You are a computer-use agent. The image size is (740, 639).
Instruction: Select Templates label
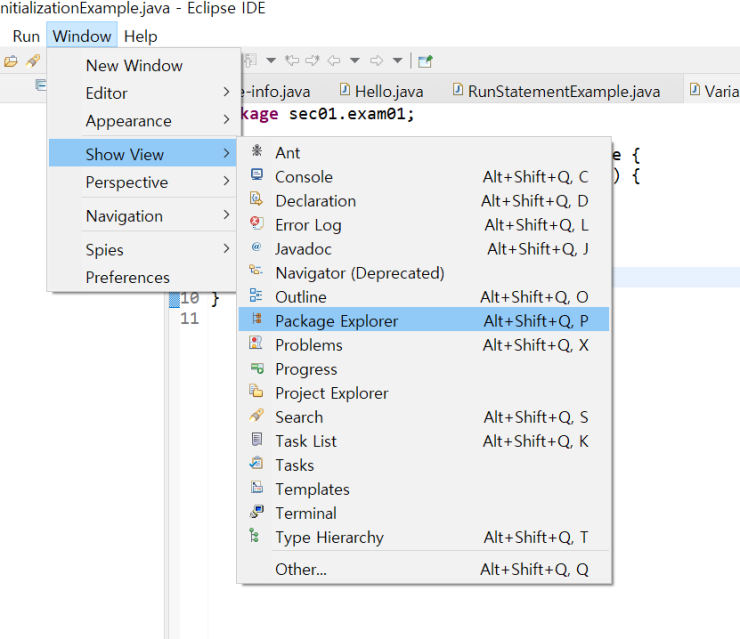click(312, 489)
